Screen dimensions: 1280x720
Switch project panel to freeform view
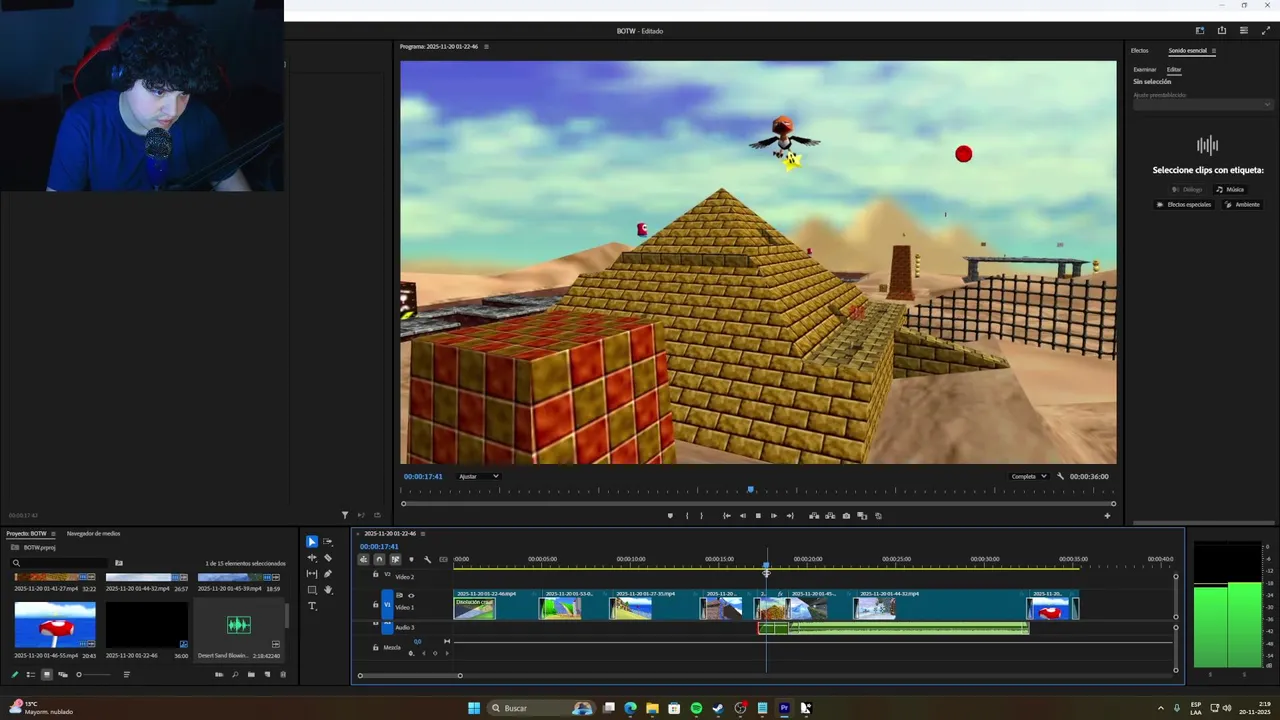(63, 675)
